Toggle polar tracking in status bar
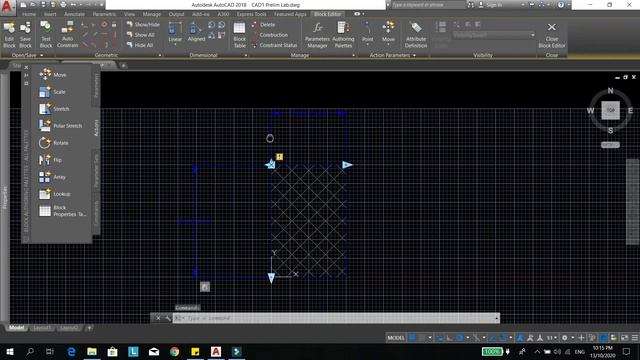 (460, 338)
